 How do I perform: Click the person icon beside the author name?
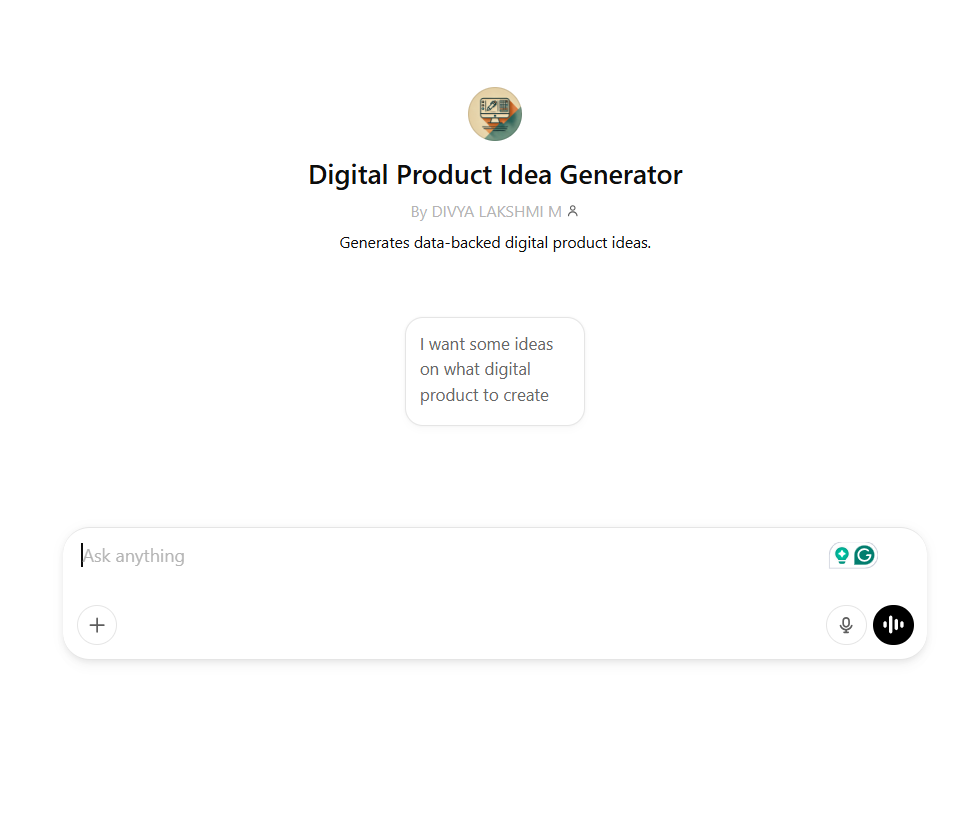click(572, 211)
